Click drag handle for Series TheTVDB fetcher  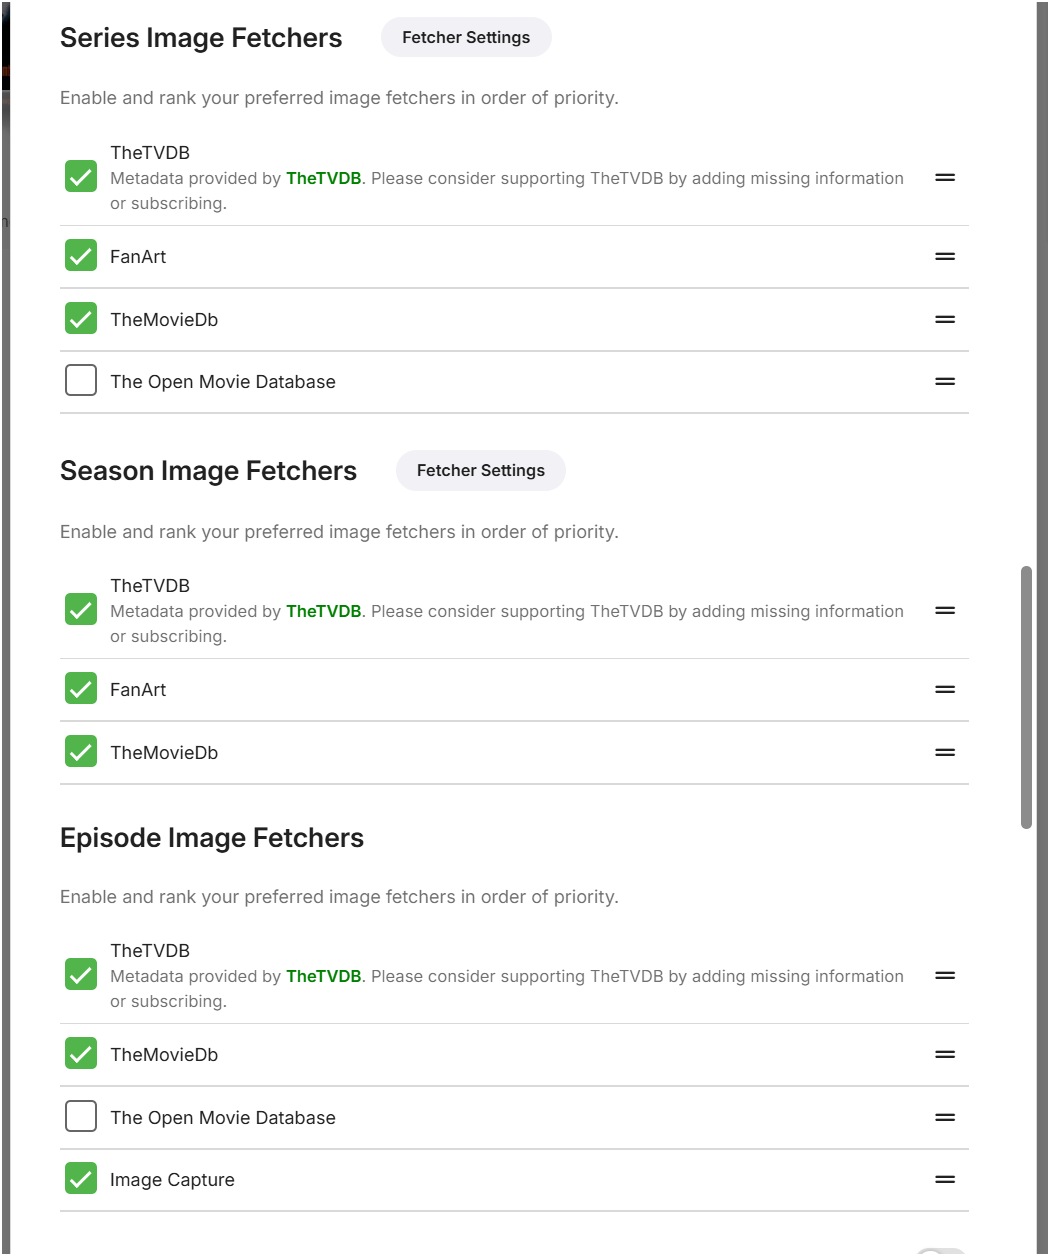(x=945, y=178)
